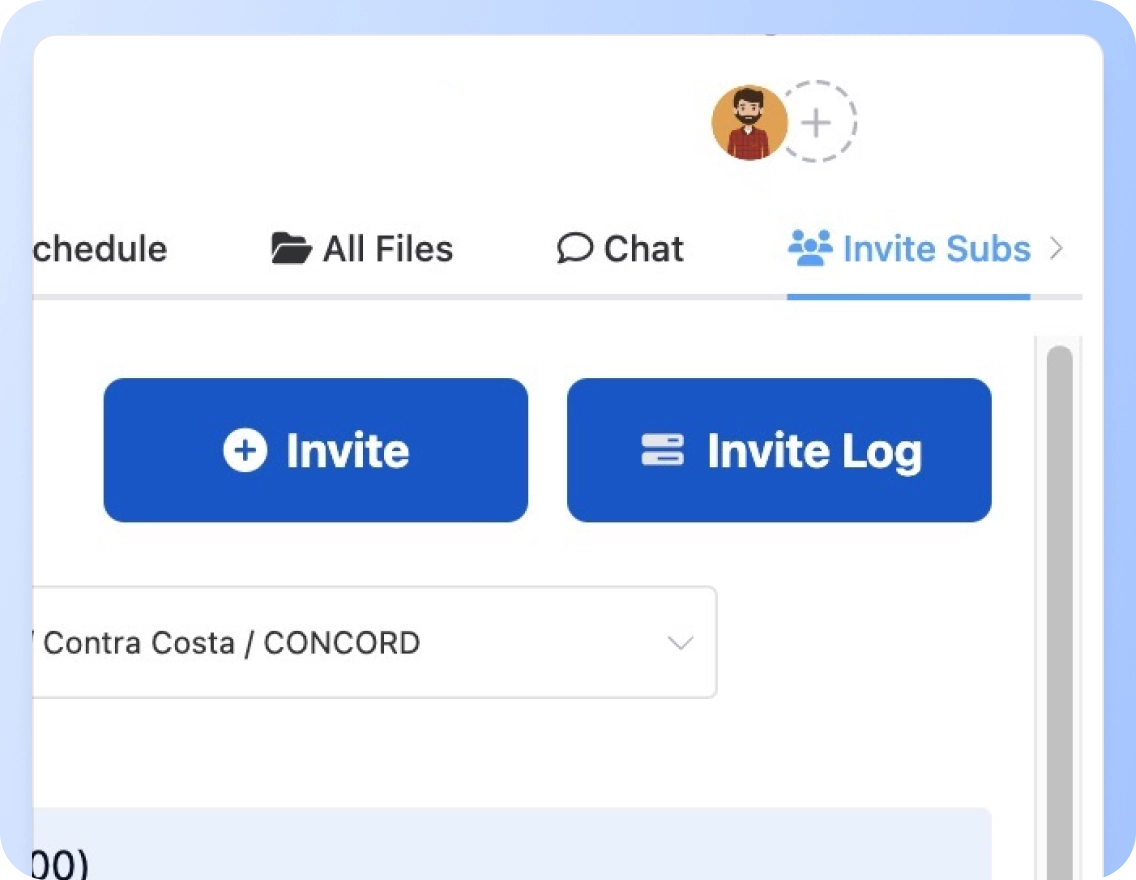Click the scrollbar track above the thumb

1058,341
